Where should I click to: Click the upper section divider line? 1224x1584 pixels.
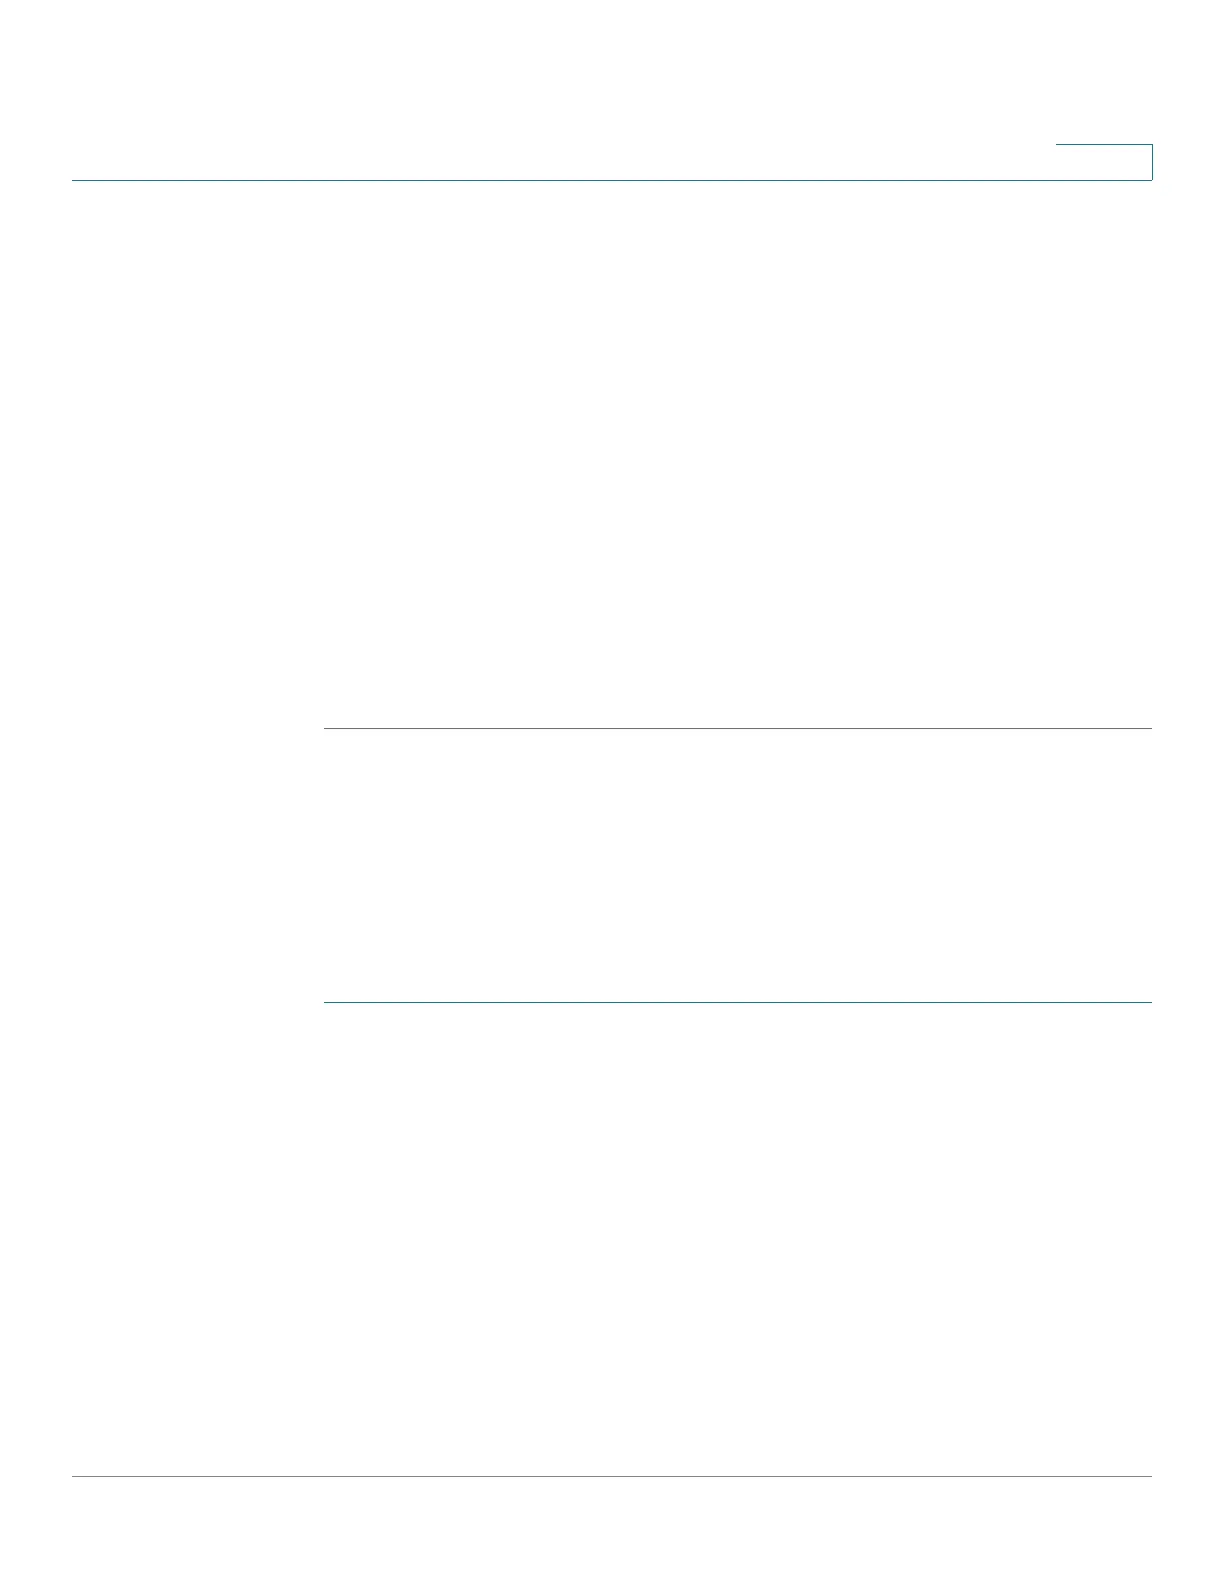tap(738, 729)
